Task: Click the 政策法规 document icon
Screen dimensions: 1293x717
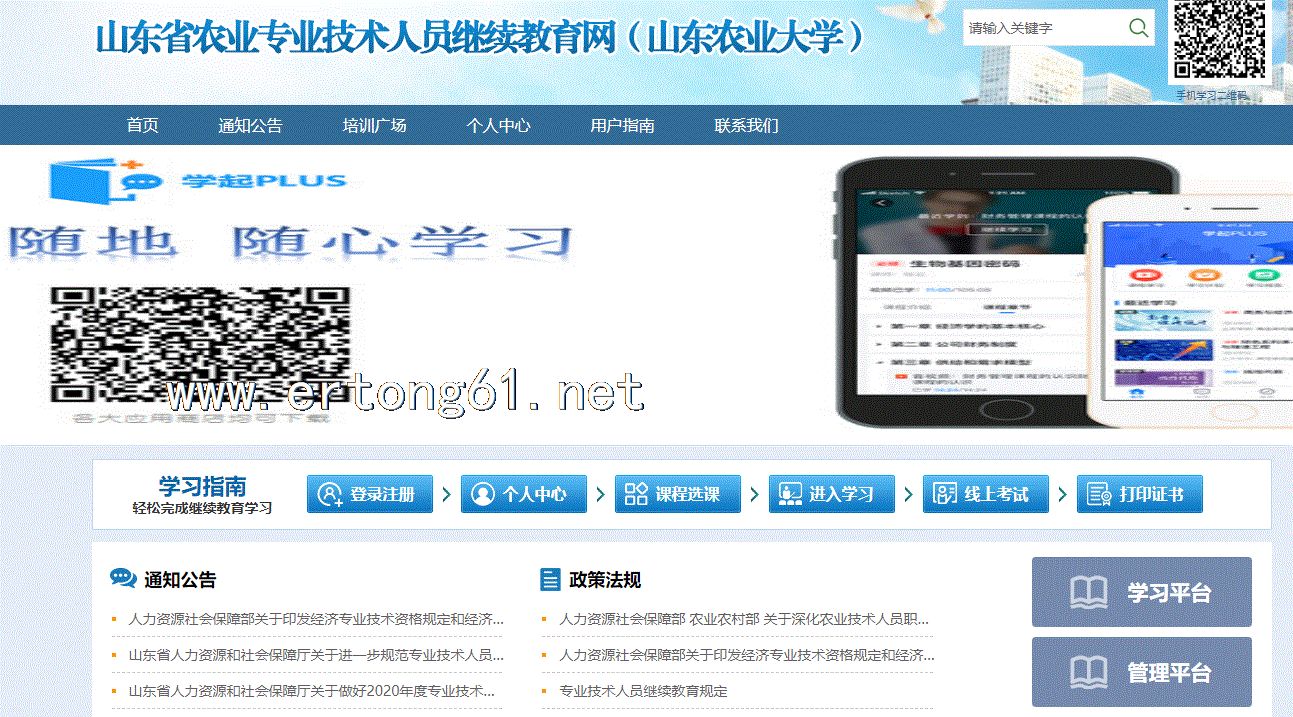Action: [x=550, y=579]
